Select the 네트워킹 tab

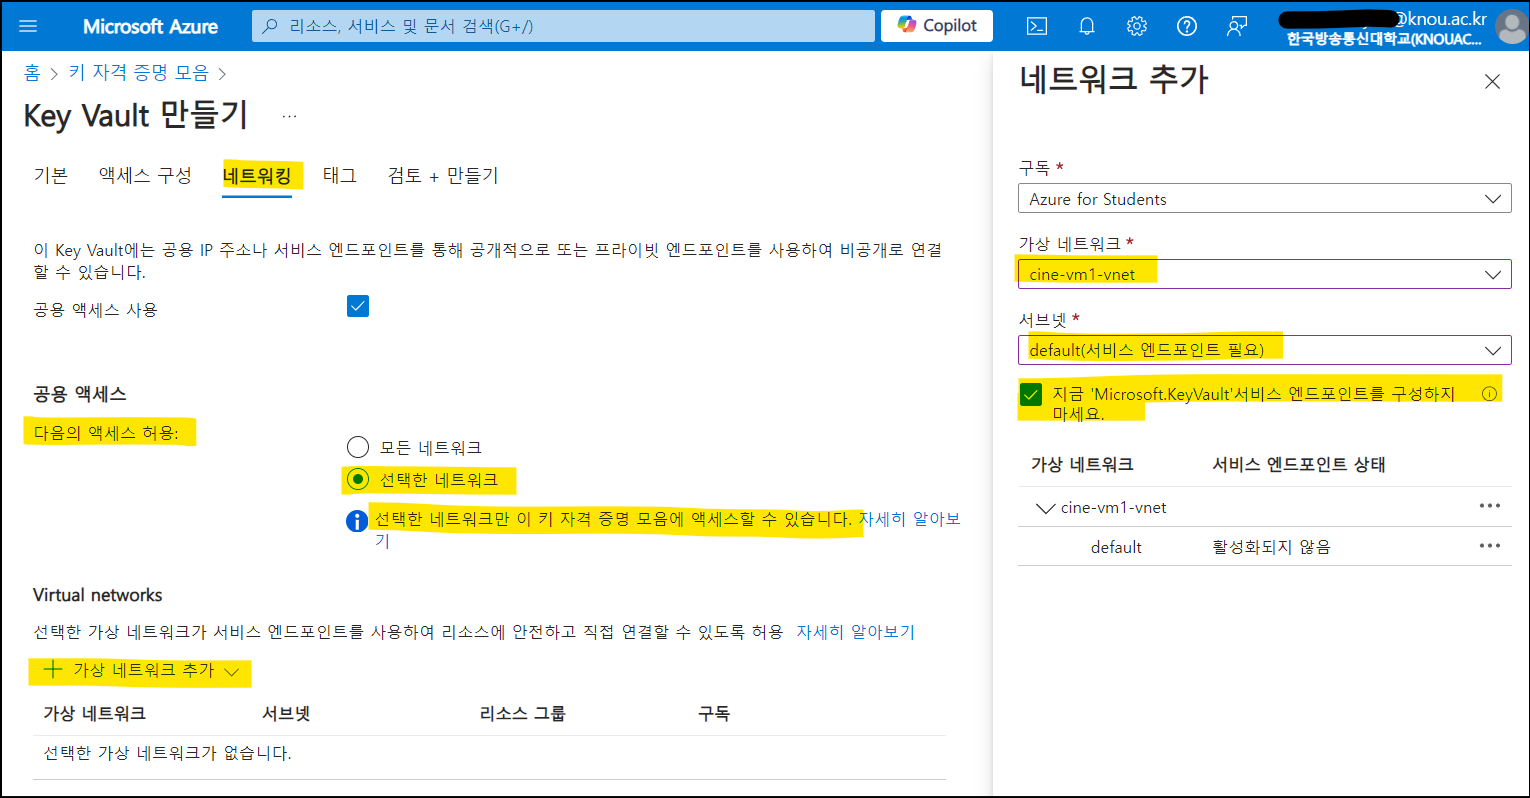click(x=257, y=177)
